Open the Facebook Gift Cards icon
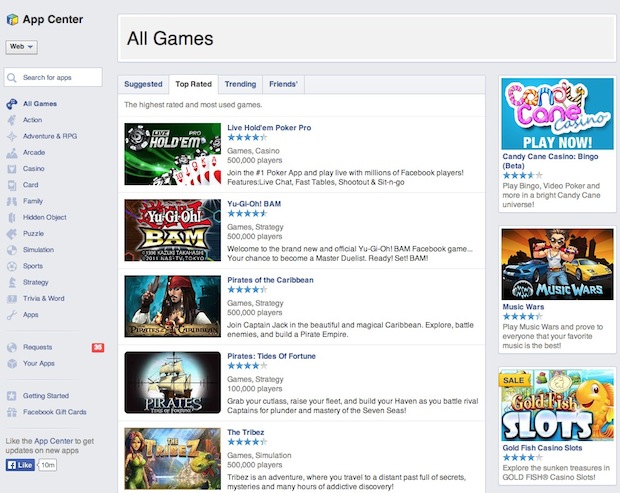The width and height of the screenshot is (620, 493). pyautogui.click(x=11, y=412)
